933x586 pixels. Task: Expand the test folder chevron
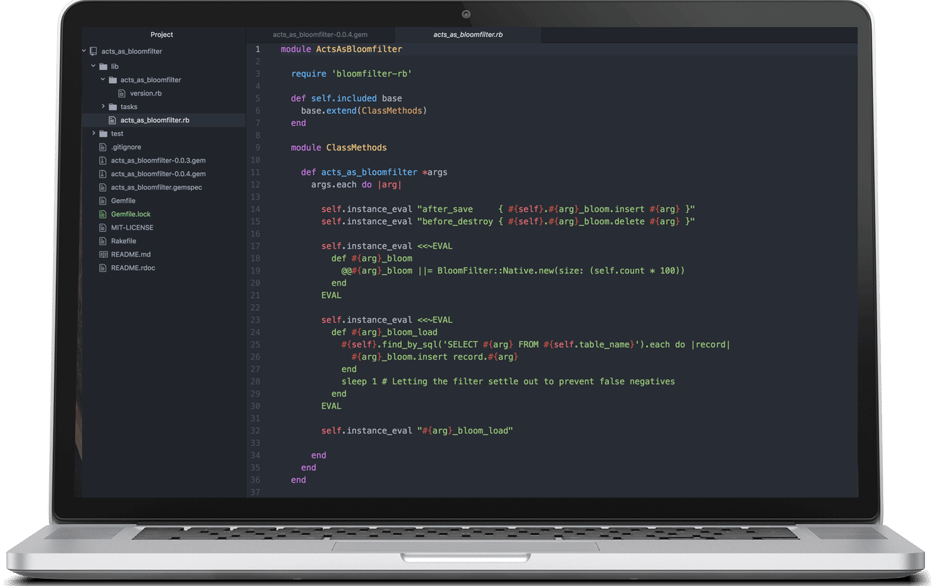pos(93,133)
